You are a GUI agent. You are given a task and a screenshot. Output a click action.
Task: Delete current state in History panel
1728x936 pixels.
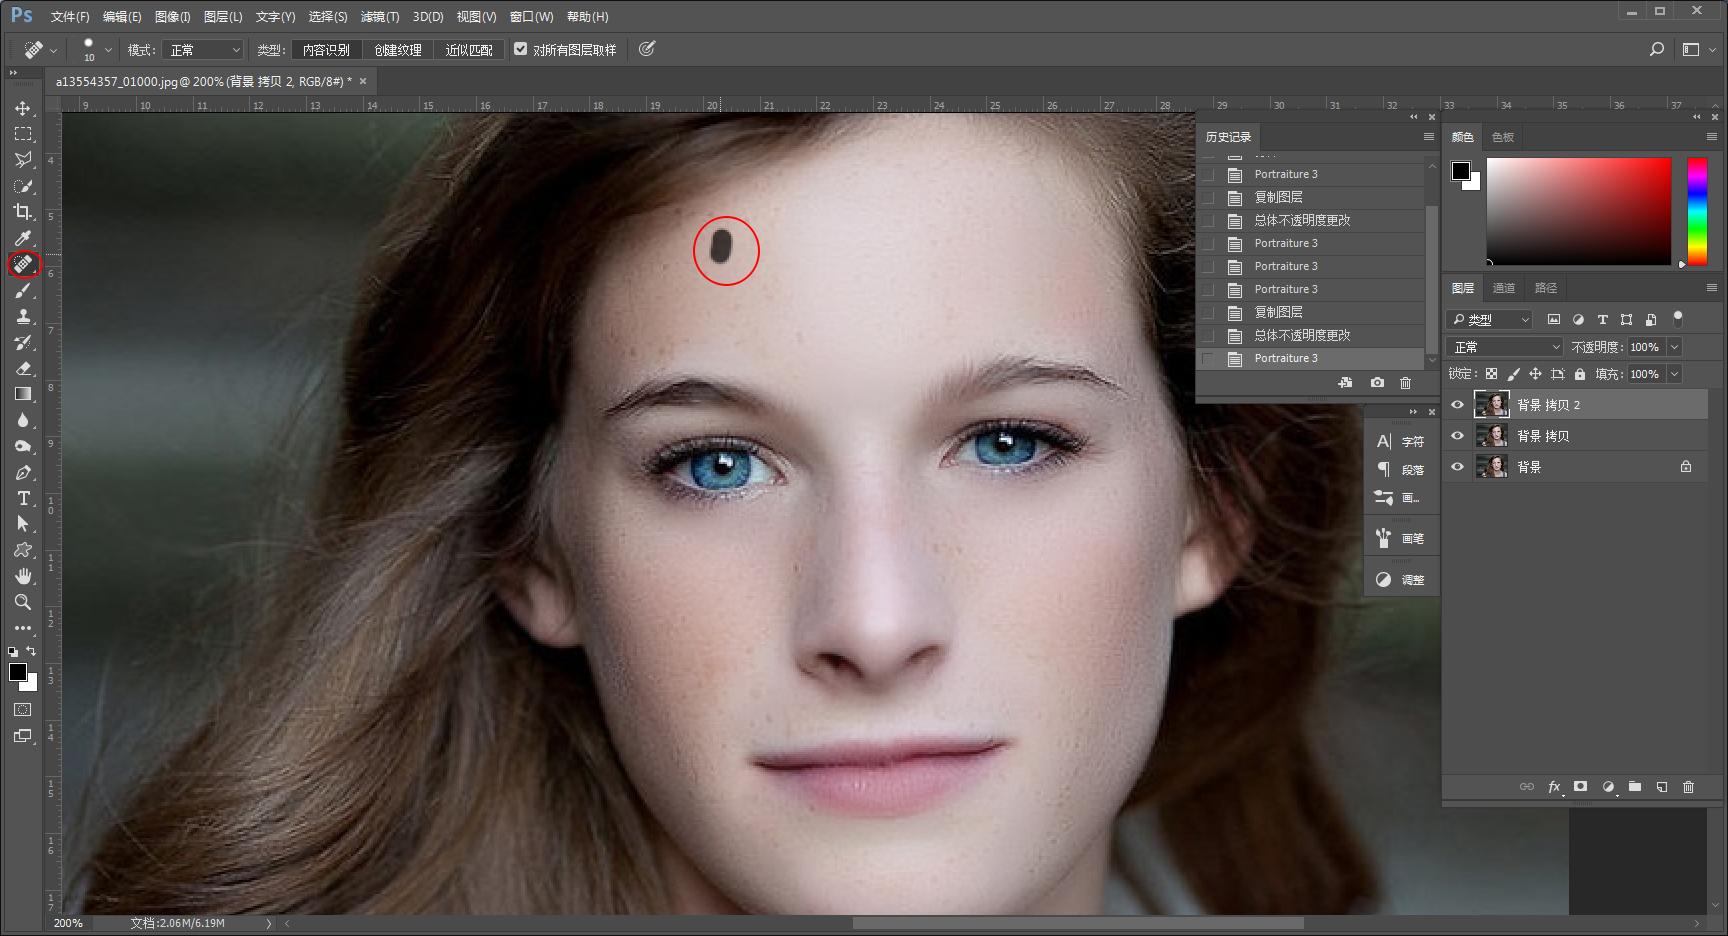point(1405,383)
